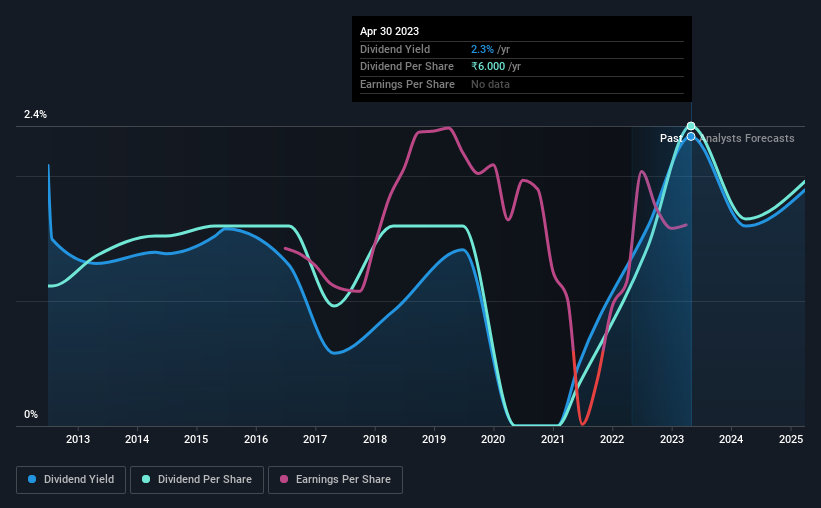Click the No data earnings value

pos(490,84)
